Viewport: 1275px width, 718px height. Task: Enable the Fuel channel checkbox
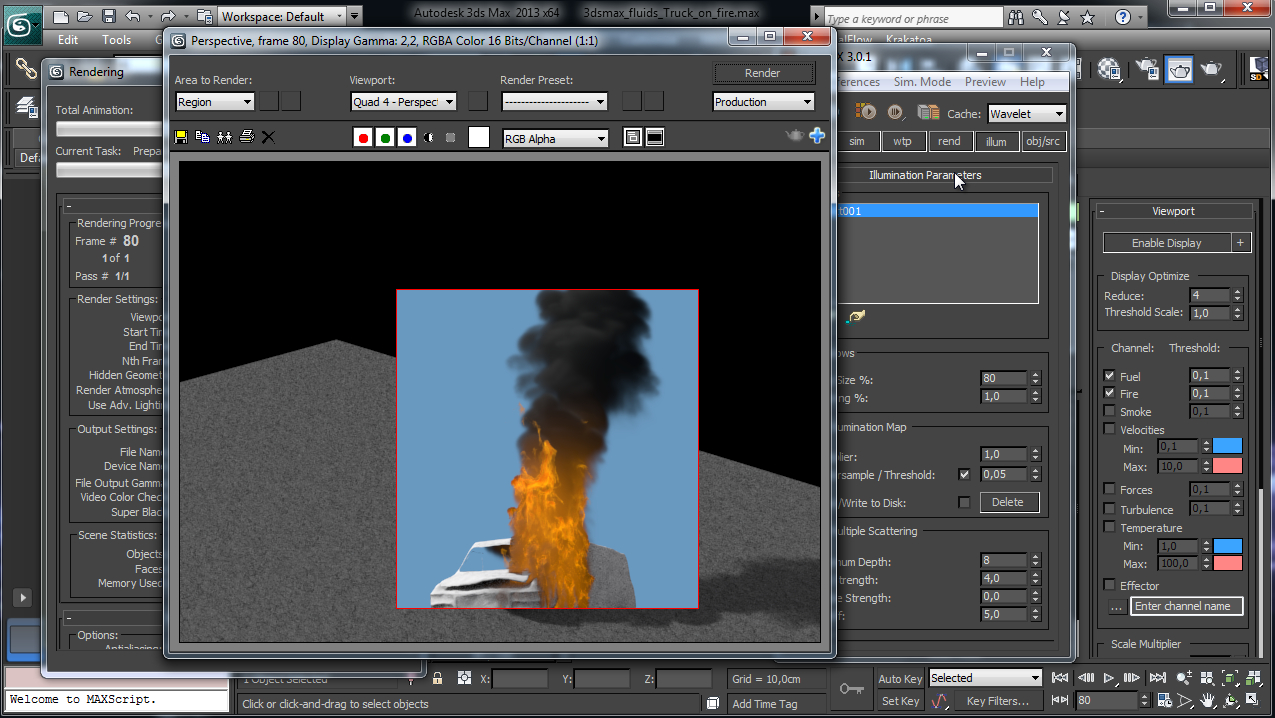[x=1109, y=376]
